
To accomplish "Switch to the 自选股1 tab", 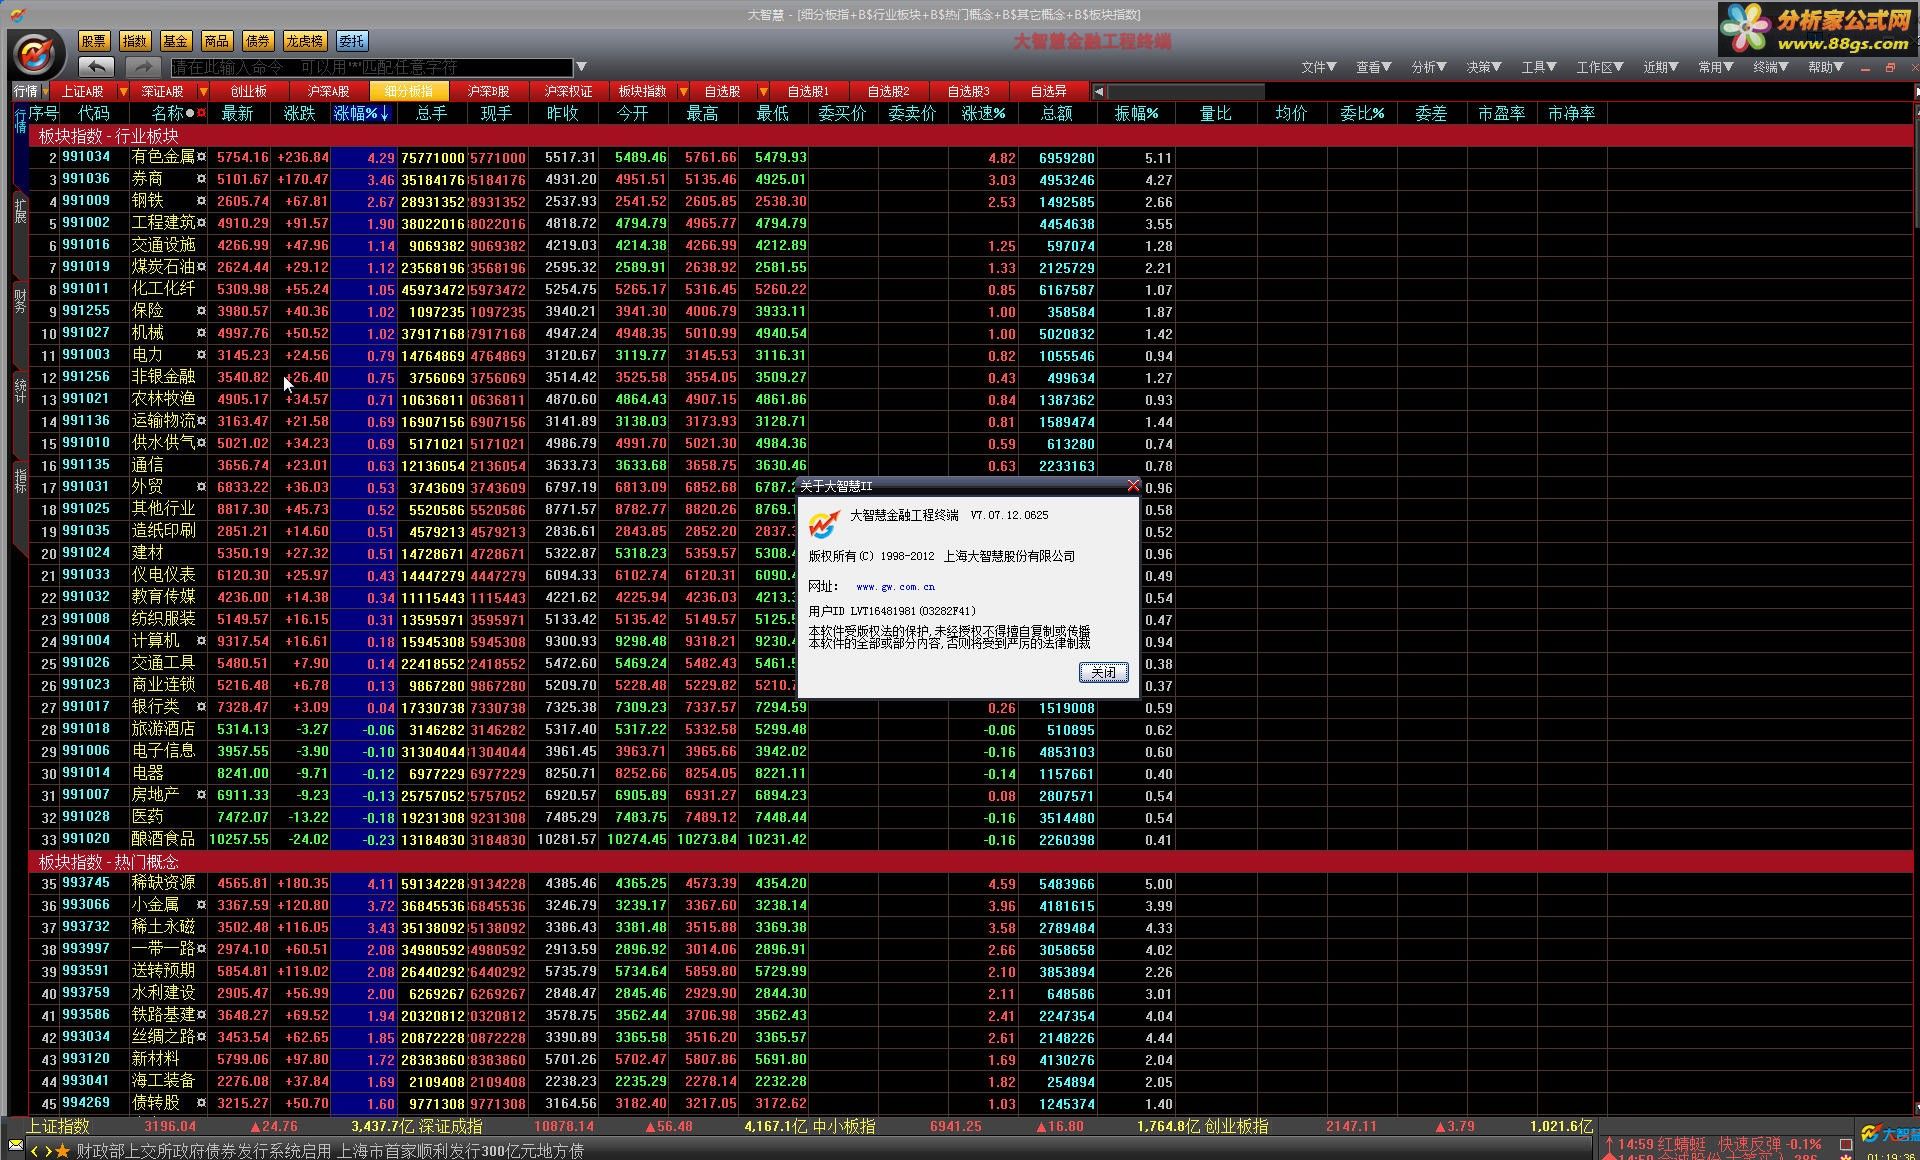I will pos(809,91).
